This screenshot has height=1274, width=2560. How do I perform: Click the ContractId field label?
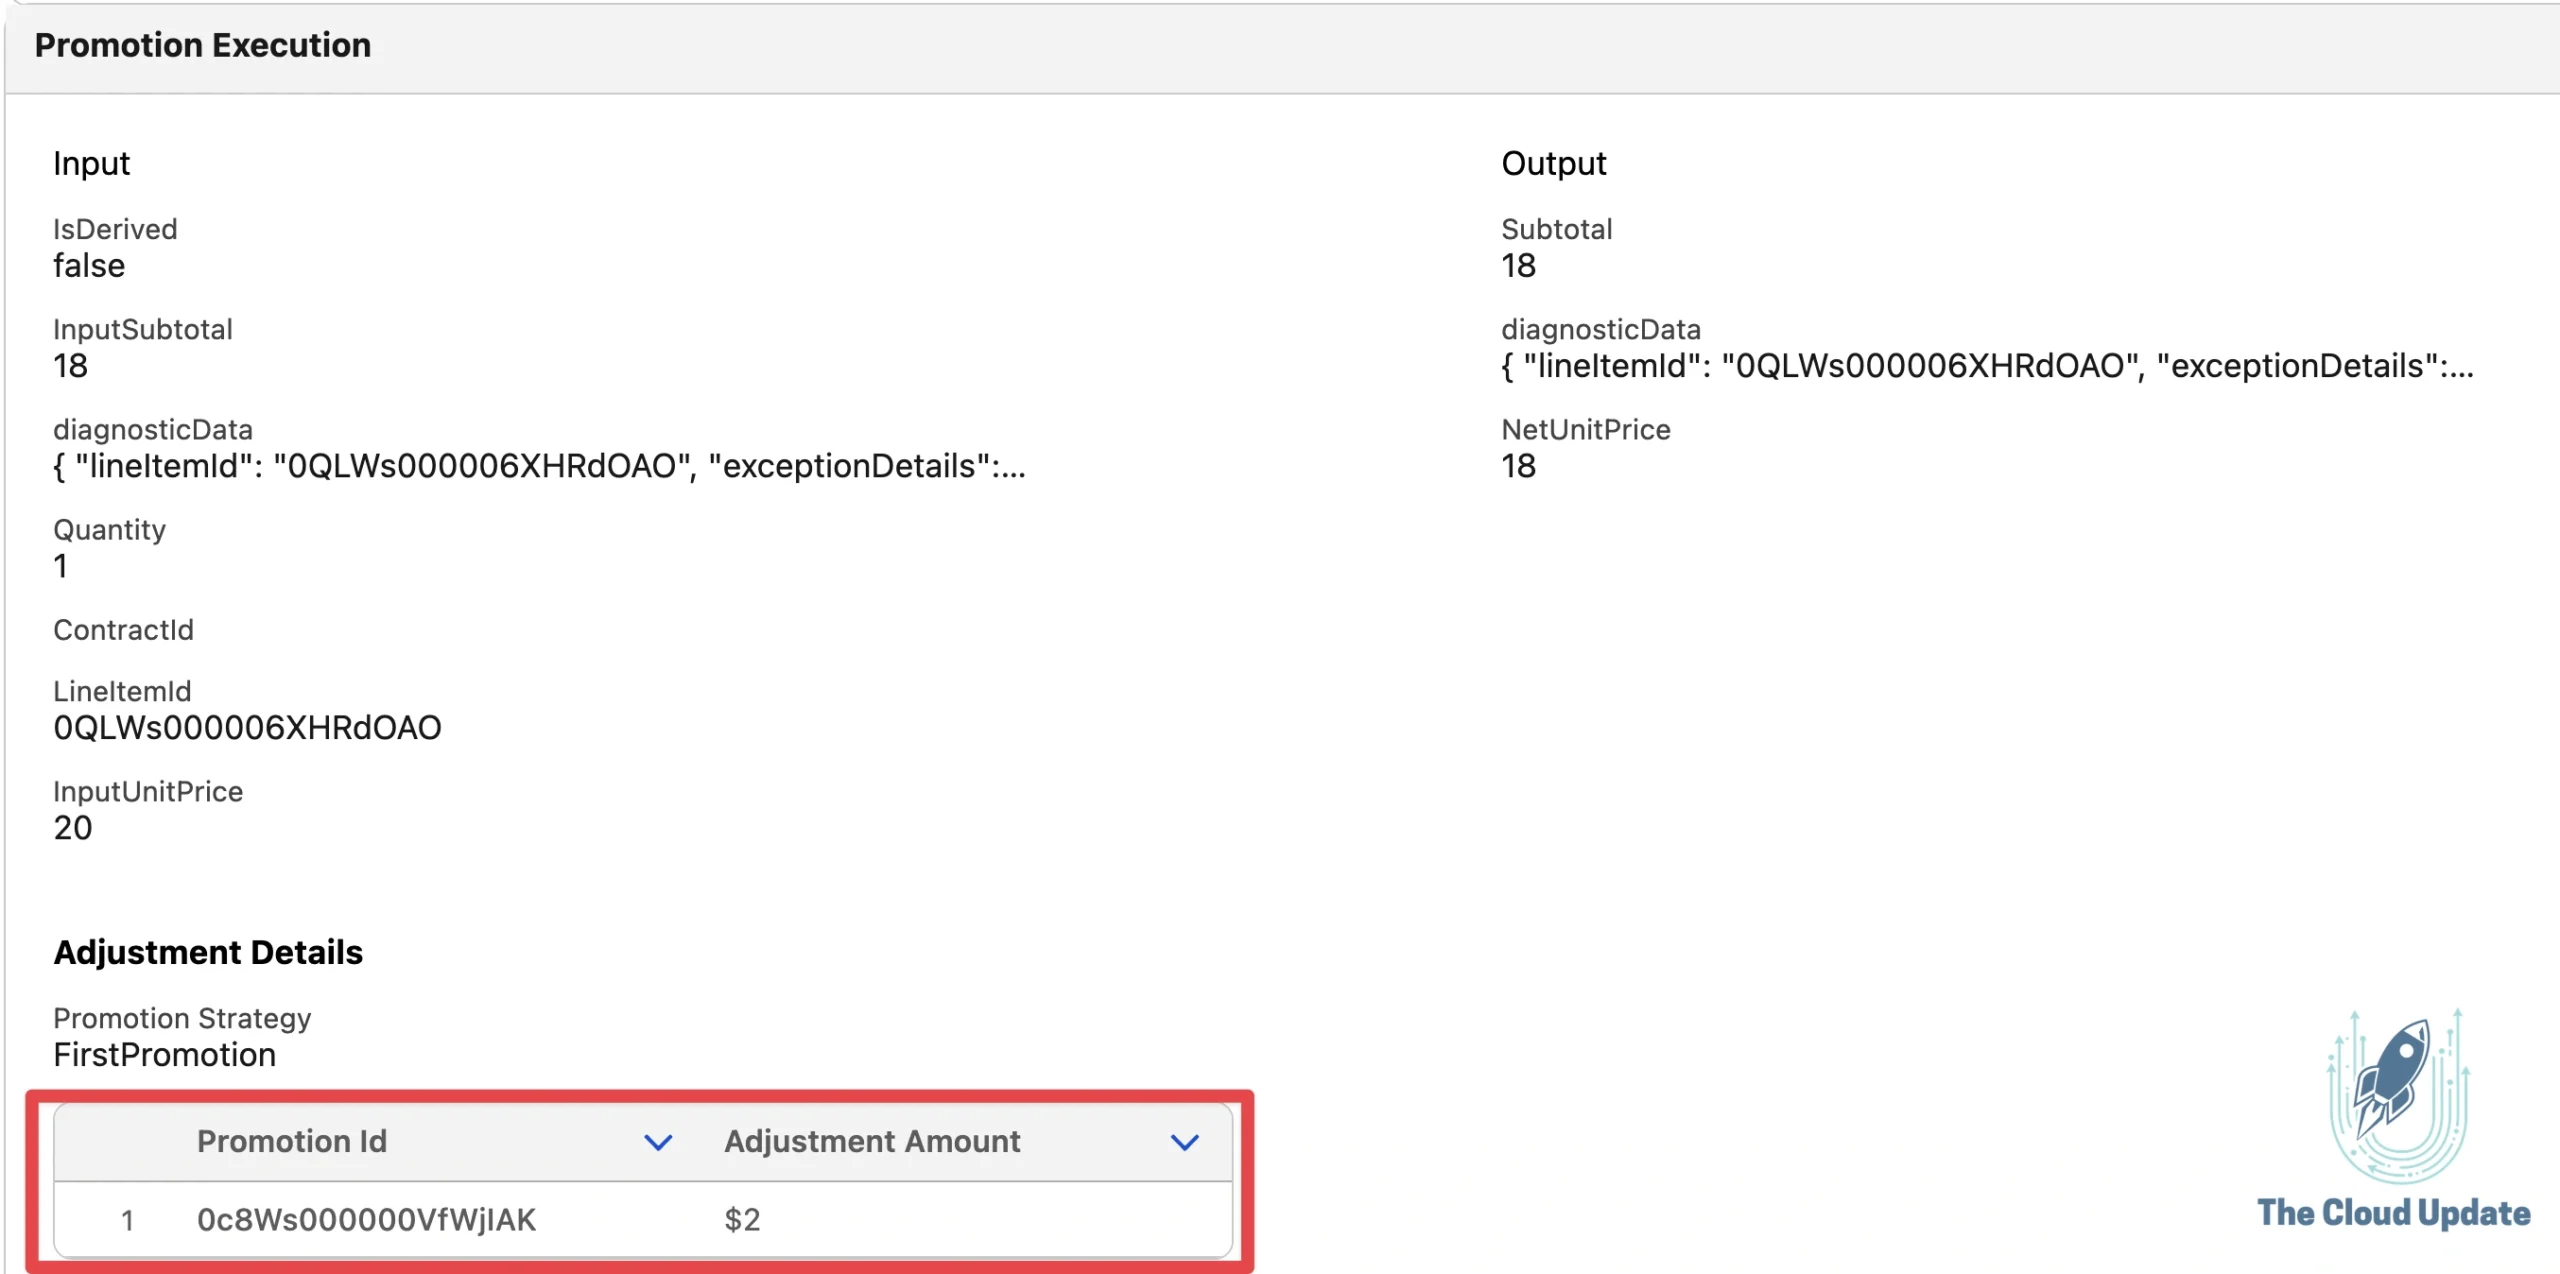coord(123,629)
